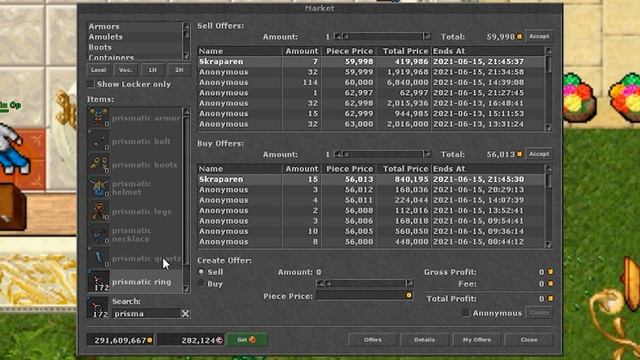The width and height of the screenshot is (640, 360).
Task: Toggle the Voc. filter button
Action: (x=125, y=70)
